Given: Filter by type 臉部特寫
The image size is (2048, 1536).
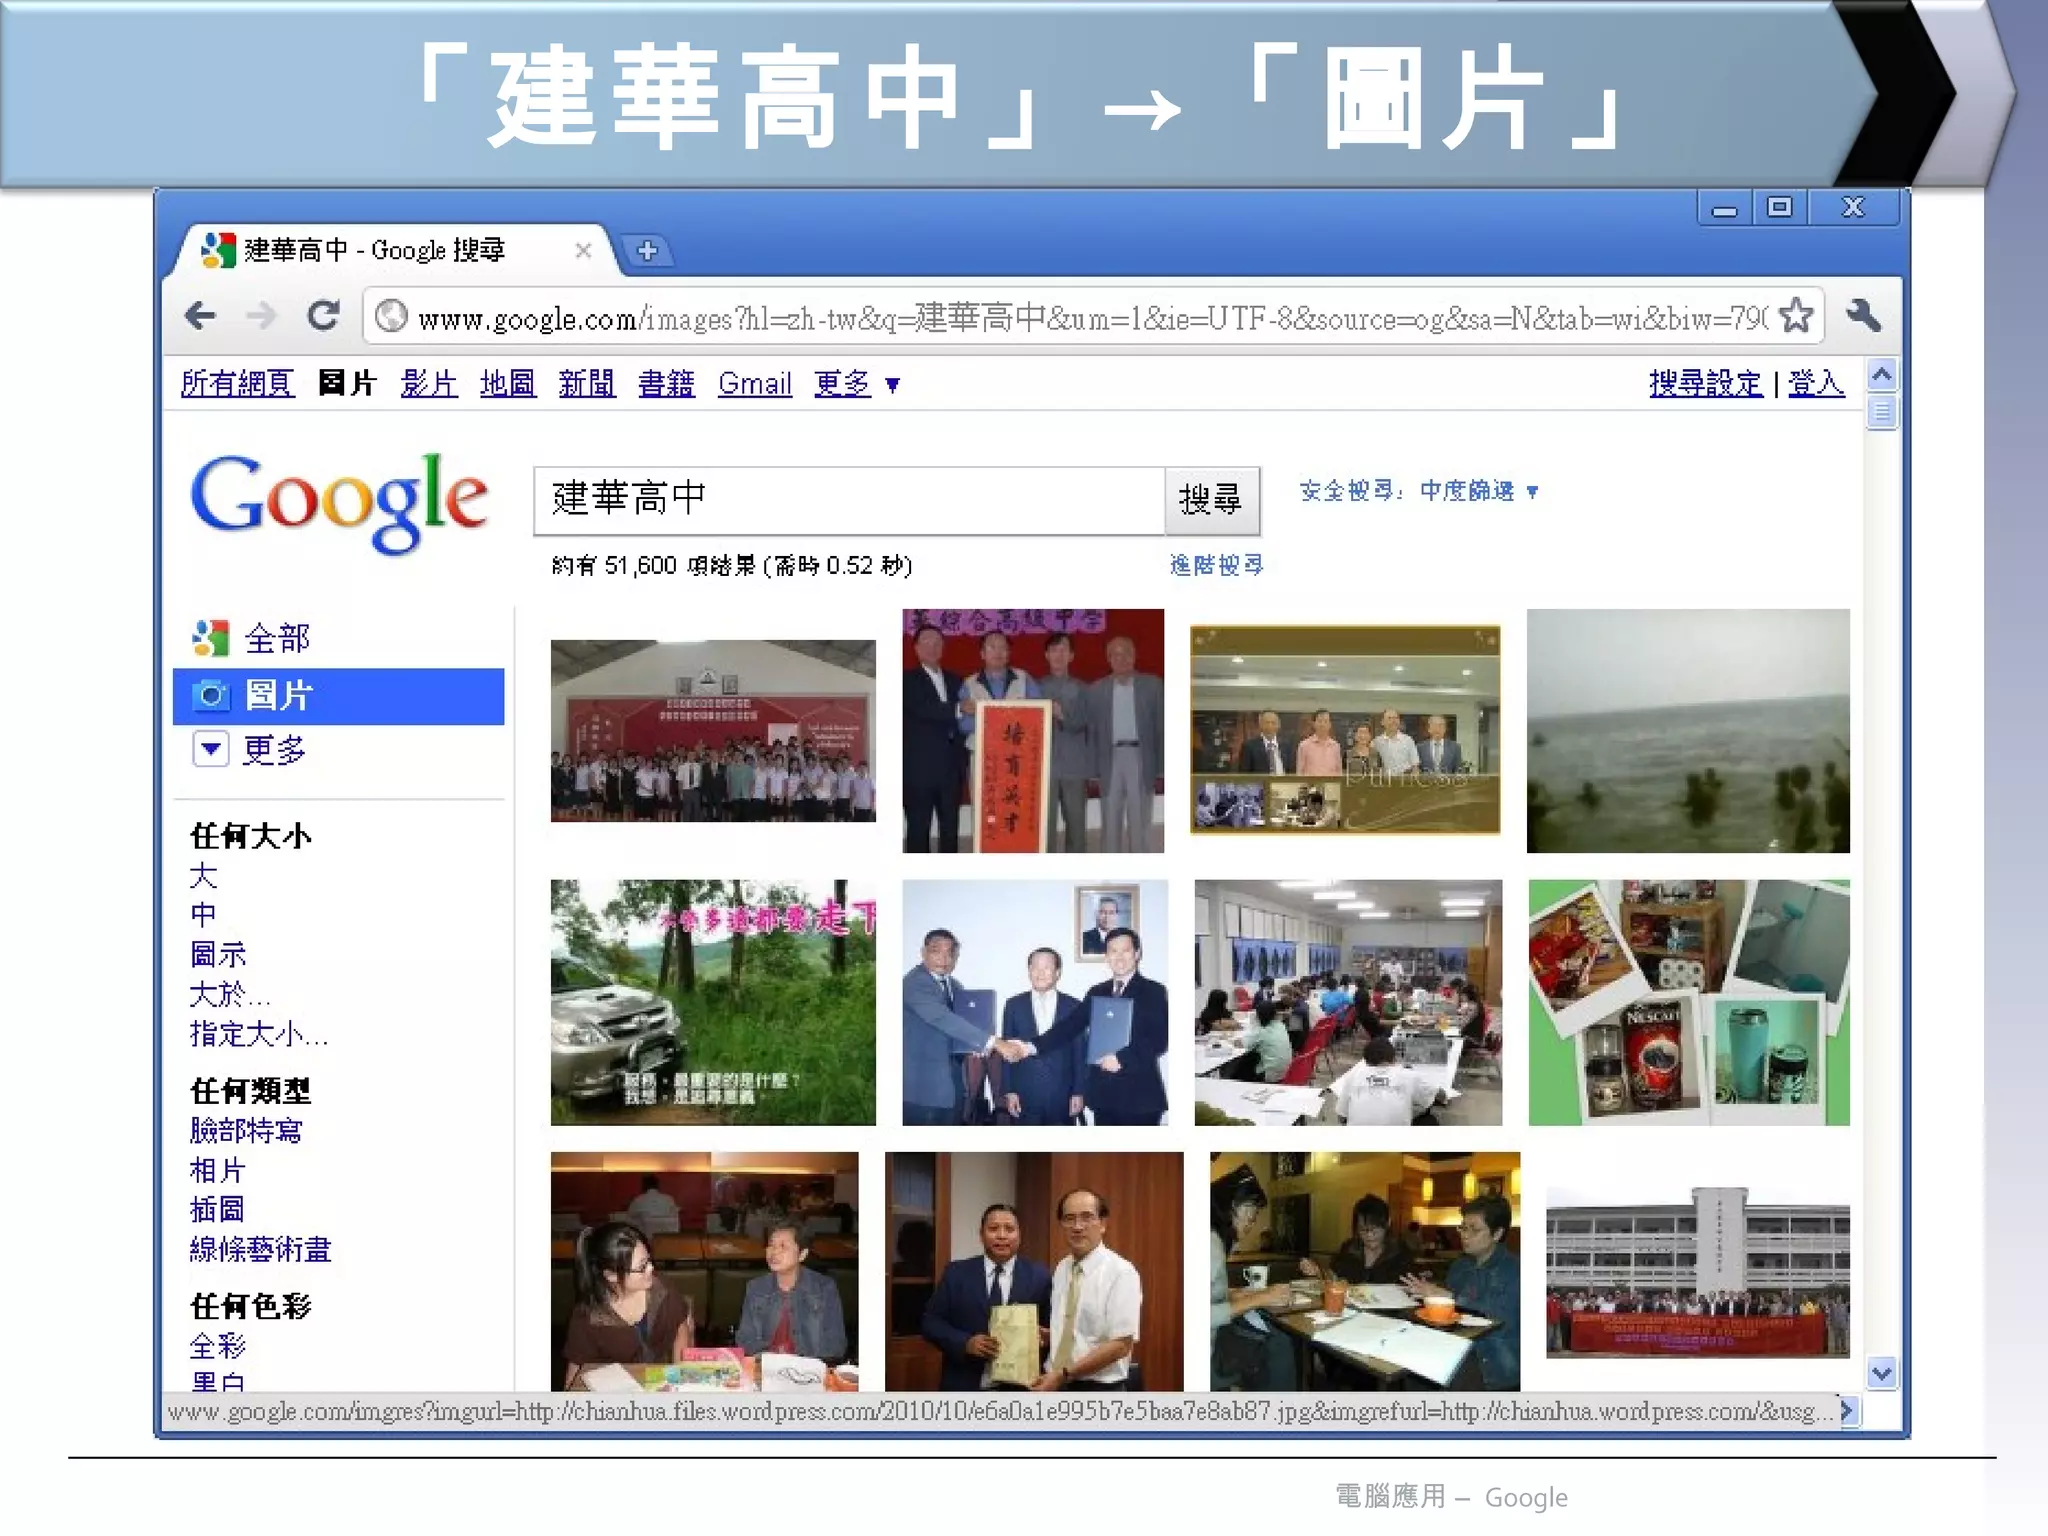Looking at the screenshot, I should pyautogui.click(x=246, y=1131).
